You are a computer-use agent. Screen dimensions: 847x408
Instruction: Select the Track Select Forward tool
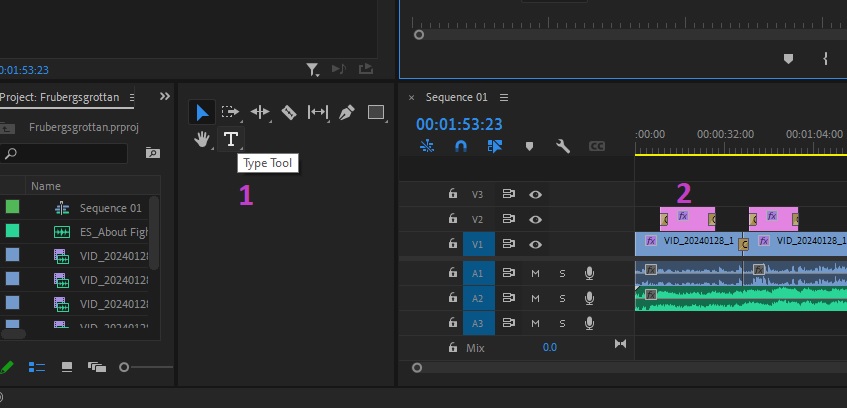[231, 112]
